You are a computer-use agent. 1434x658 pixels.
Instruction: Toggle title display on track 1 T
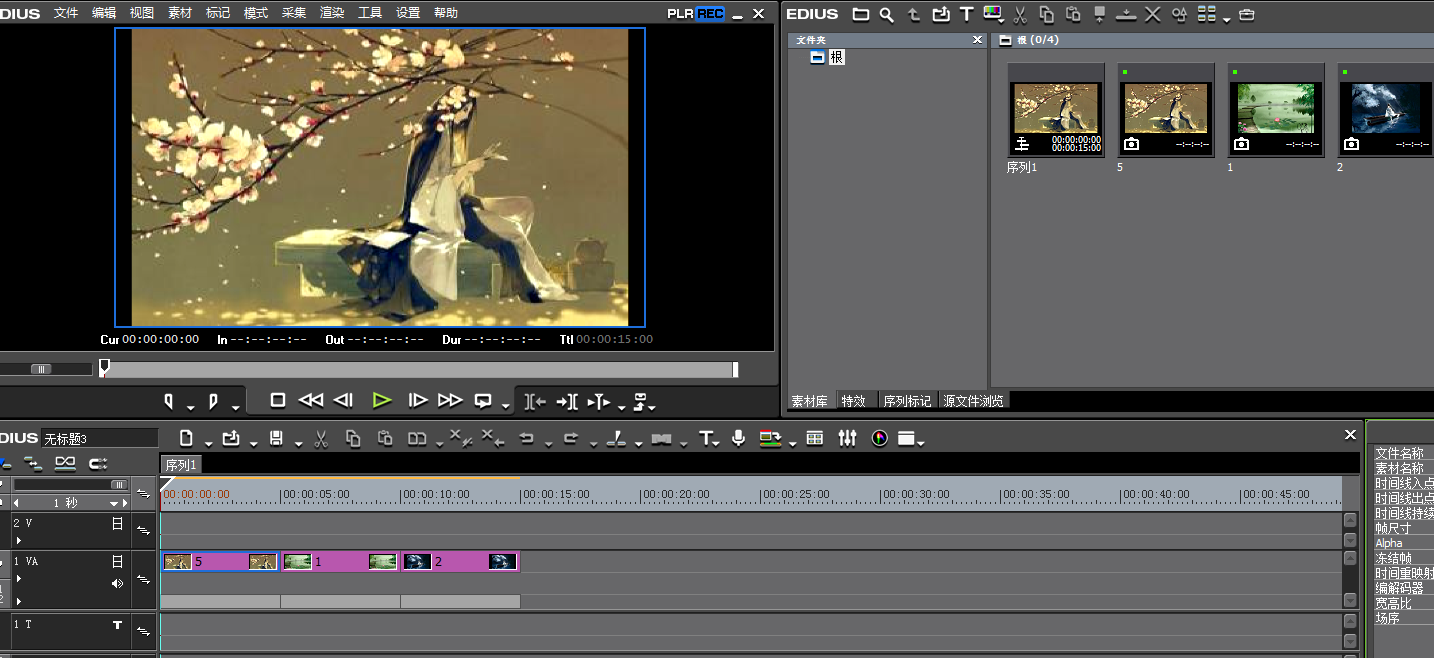(x=117, y=625)
